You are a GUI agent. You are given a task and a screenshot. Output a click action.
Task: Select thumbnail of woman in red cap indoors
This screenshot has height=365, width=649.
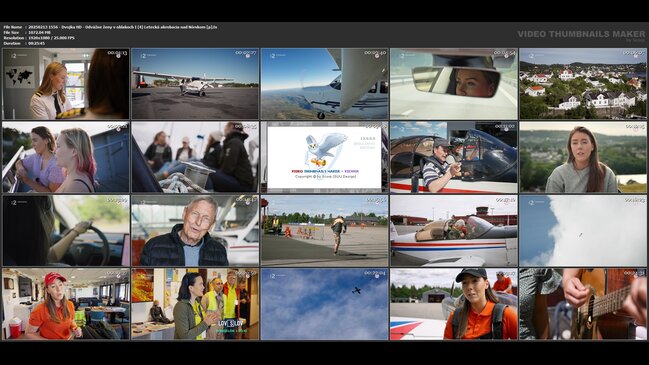tap(66, 304)
